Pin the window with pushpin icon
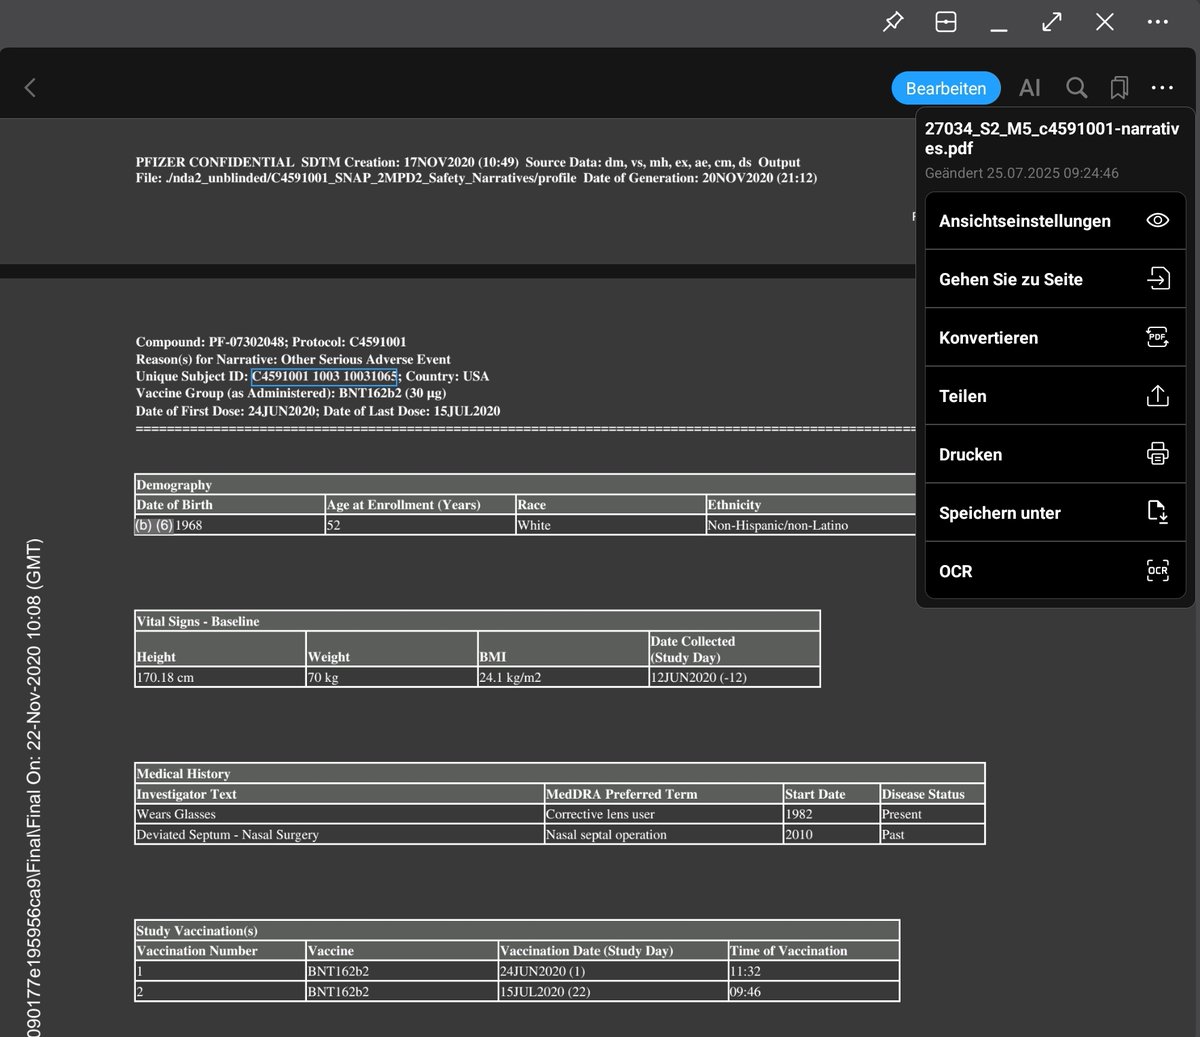 893,21
